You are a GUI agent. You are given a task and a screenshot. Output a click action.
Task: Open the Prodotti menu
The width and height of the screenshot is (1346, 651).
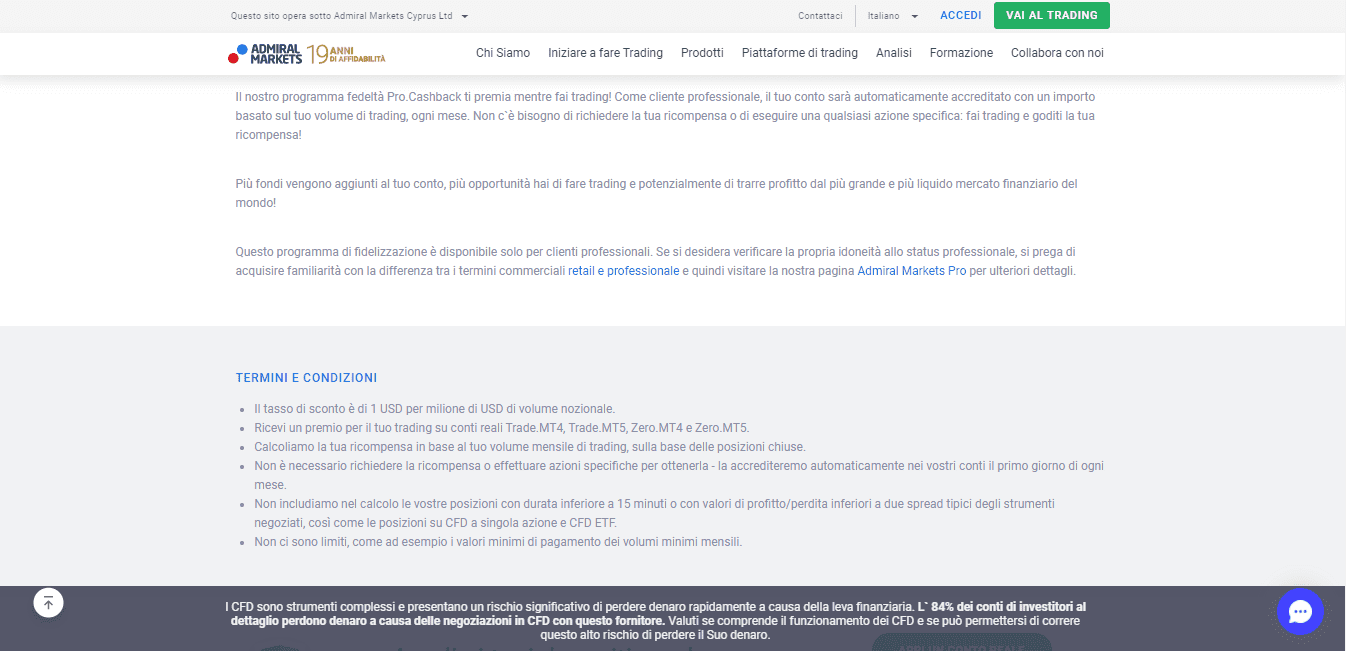click(702, 53)
